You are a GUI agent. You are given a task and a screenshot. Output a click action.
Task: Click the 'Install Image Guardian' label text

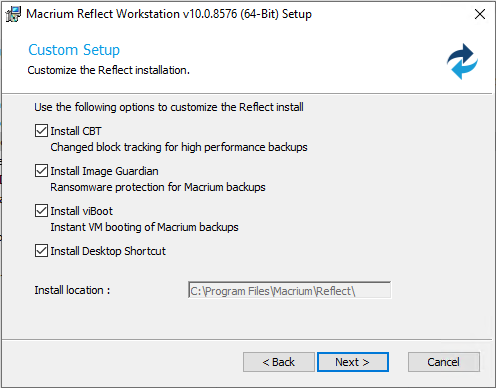pyautogui.click(x=104, y=171)
